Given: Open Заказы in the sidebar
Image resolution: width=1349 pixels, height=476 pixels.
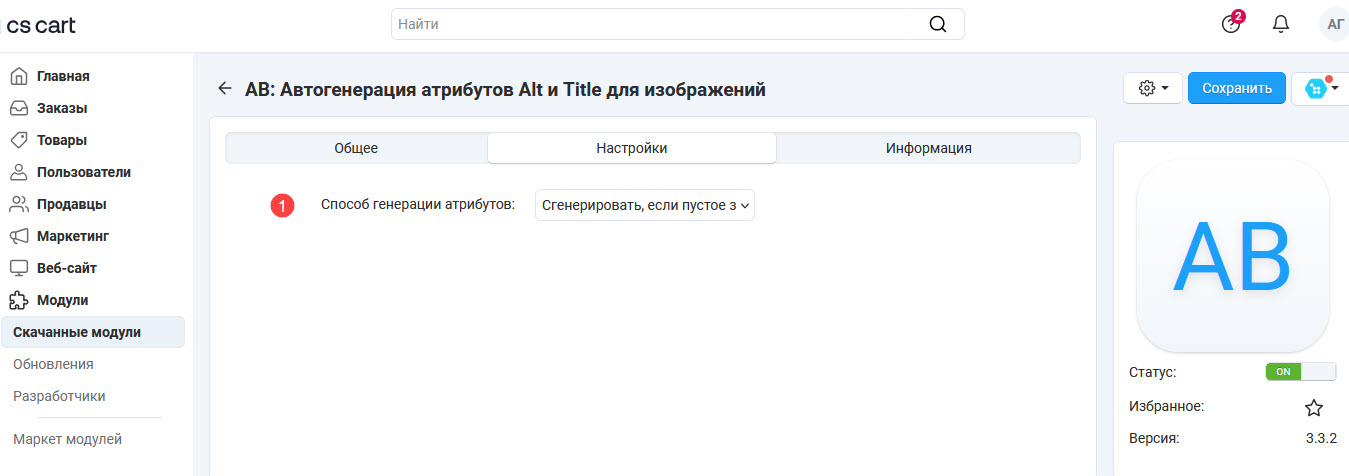Looking at the screenshot, I should pyautogui.click(x=62, y=108).
